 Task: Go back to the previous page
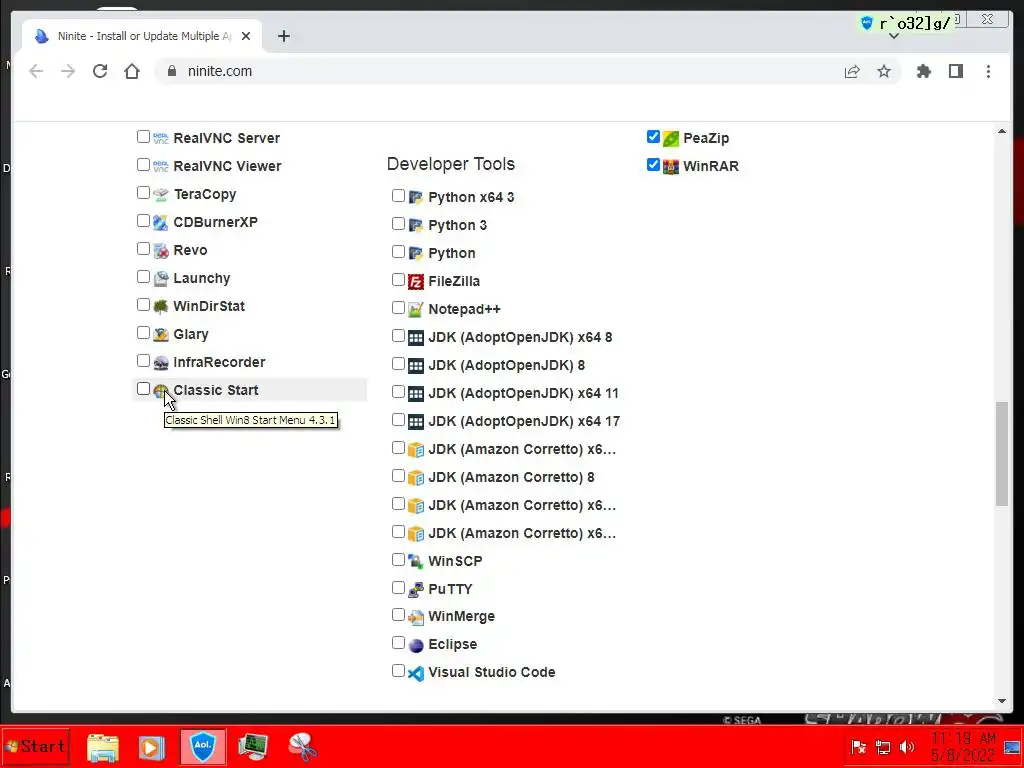pyautogui.click(x=36, y=71)
